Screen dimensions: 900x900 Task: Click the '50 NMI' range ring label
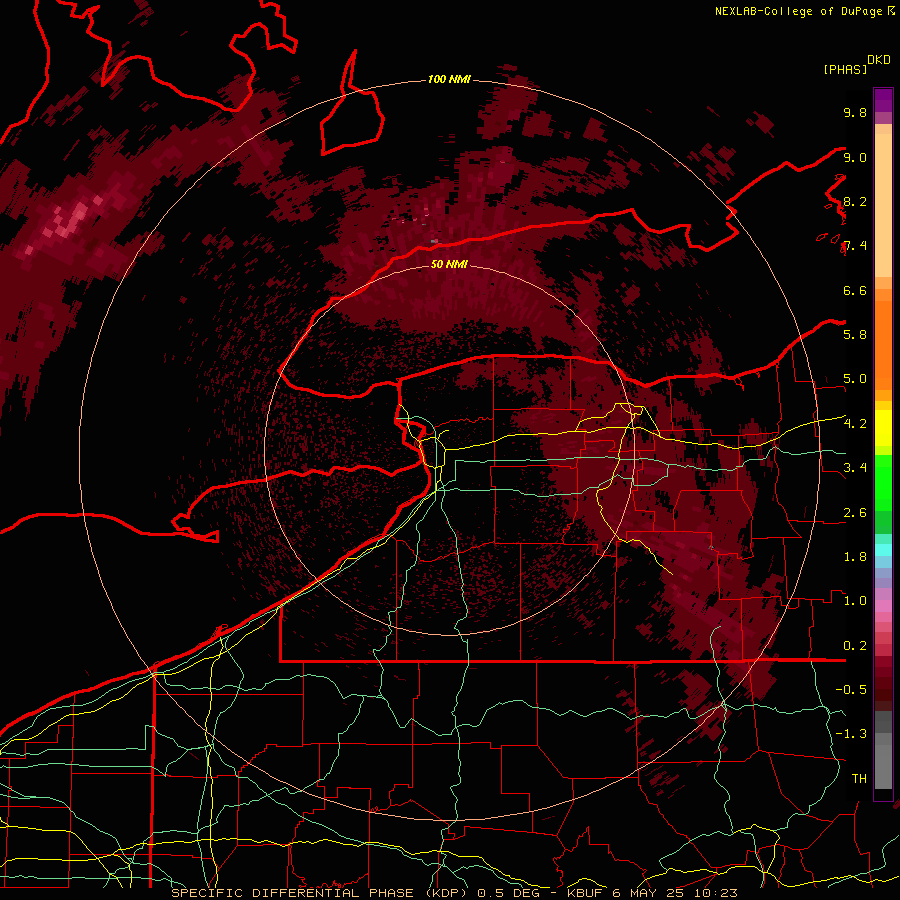[449, 264]
